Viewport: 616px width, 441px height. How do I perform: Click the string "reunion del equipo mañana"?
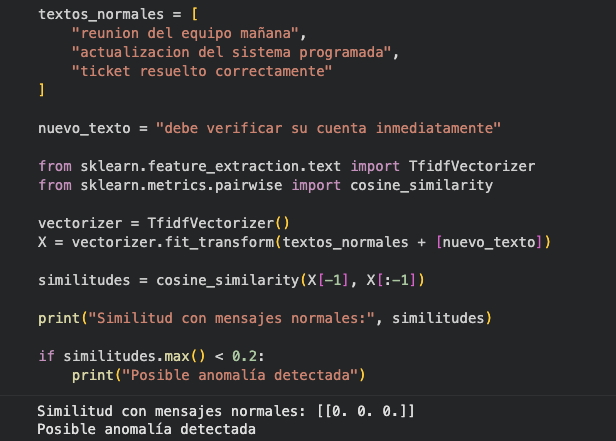tap(185, 33)
